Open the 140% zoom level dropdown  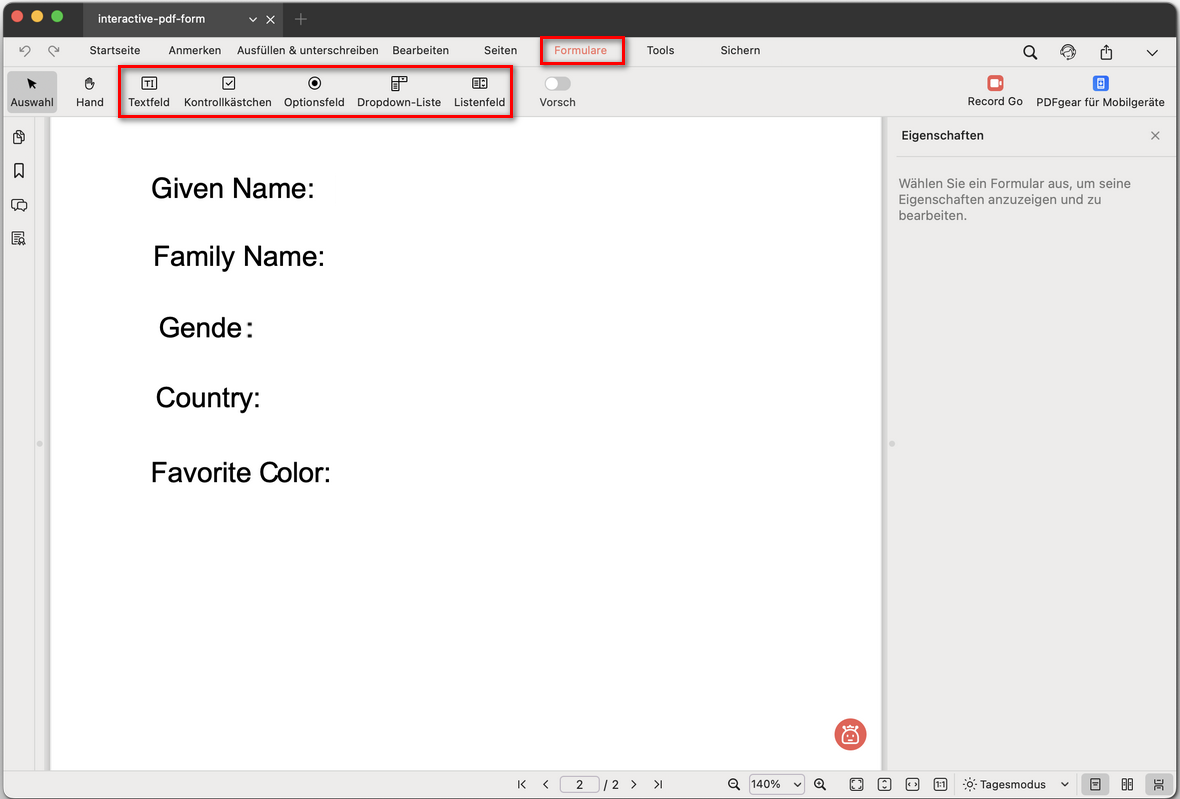click(777, 785)
